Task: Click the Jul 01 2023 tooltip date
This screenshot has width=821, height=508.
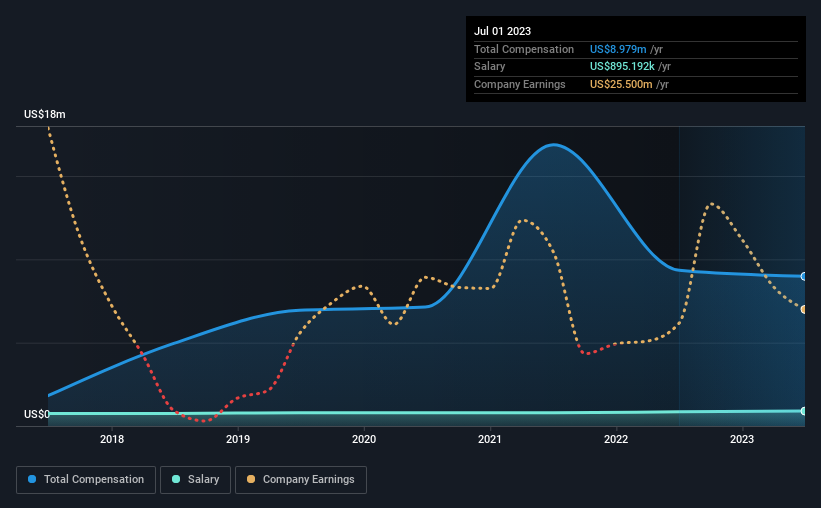Action: (502, 31)
